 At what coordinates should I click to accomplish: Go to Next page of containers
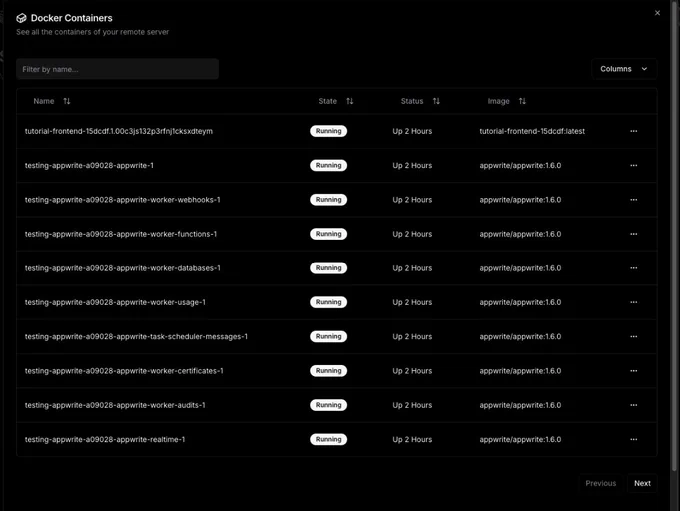point(642,483)
